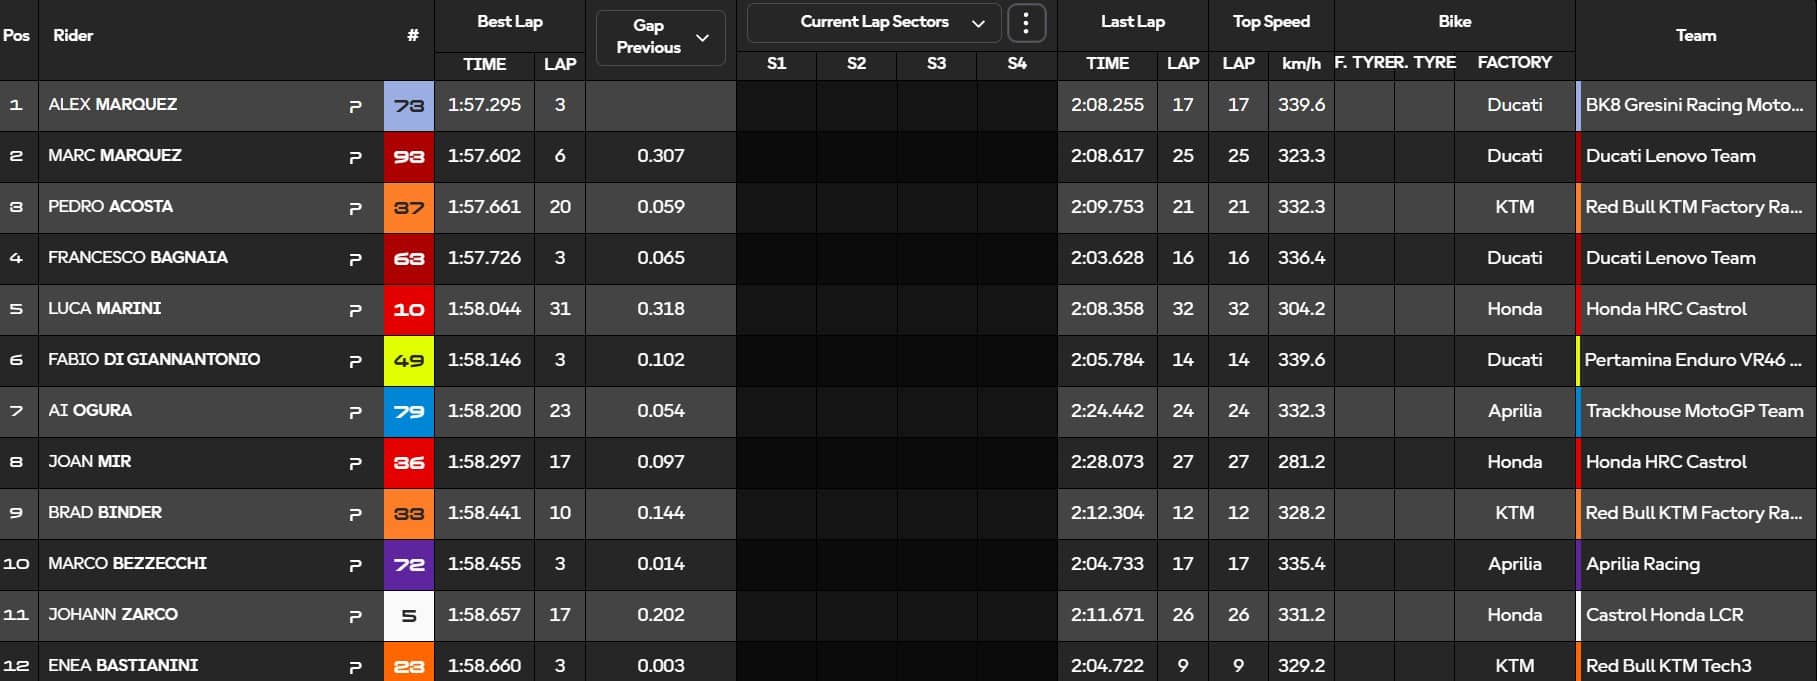The width and height of the screenshot is (1817, 681).
Task: Click Brad Binder's pit status icon
Action: [355, 514]
